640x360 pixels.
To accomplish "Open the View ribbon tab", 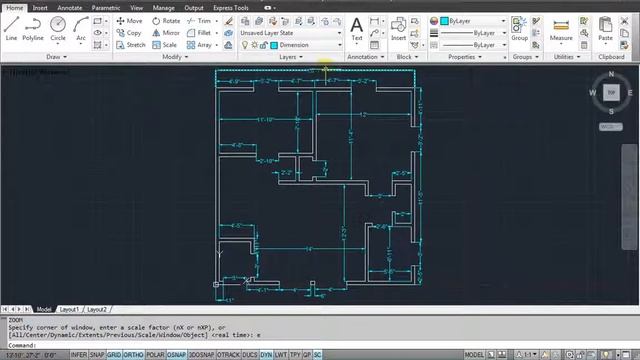I will pos(136,8).
